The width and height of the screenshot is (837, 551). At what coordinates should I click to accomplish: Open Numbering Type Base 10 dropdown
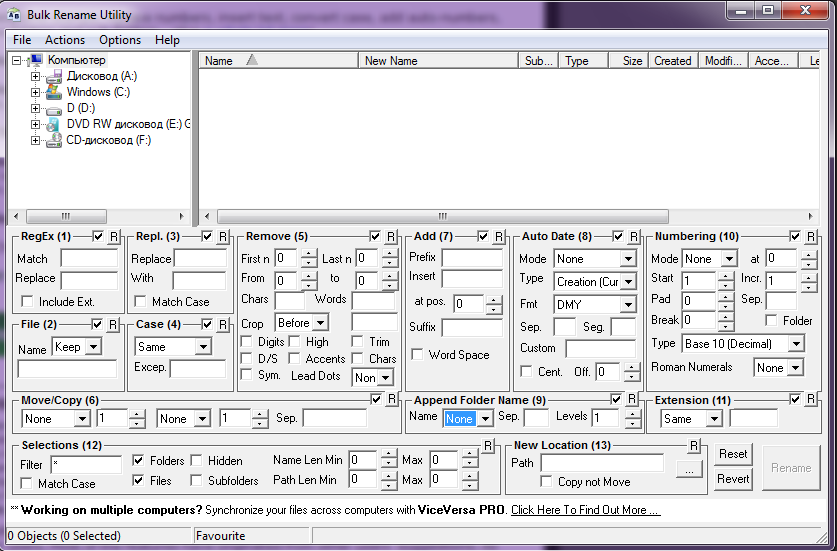tap(796, 343)
